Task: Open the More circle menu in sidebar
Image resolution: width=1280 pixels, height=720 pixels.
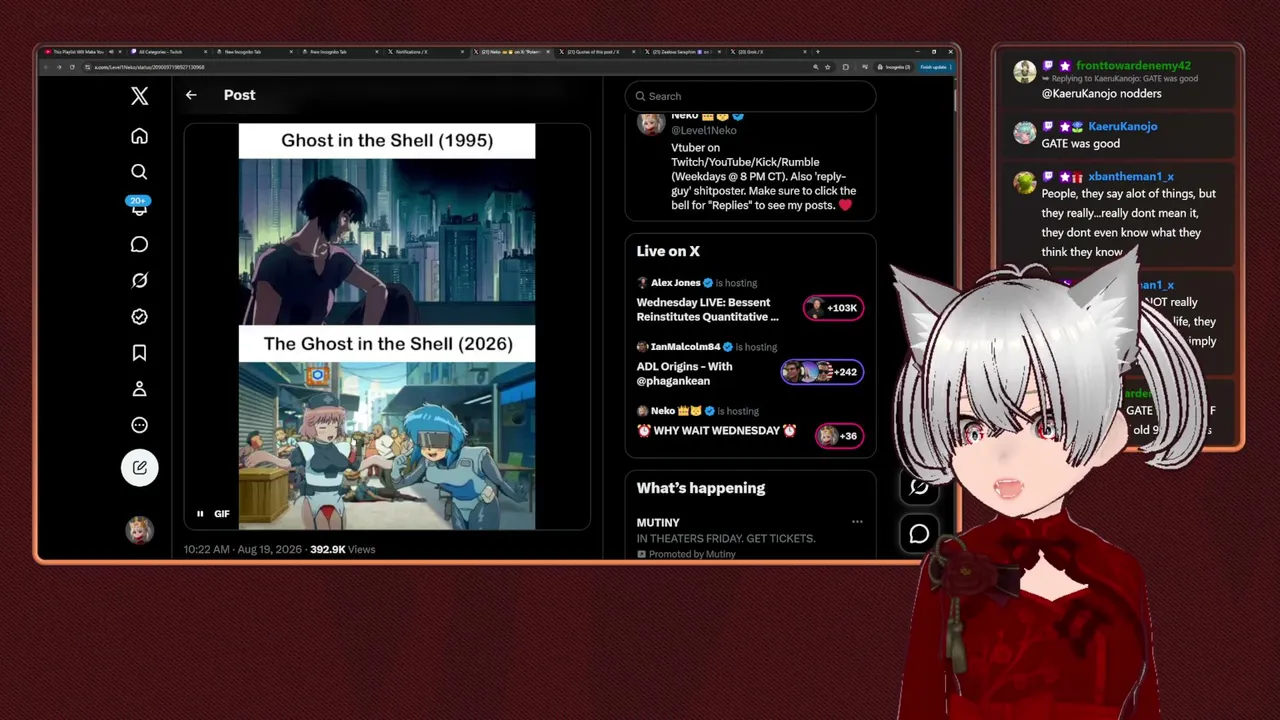Action: (139, 425)
